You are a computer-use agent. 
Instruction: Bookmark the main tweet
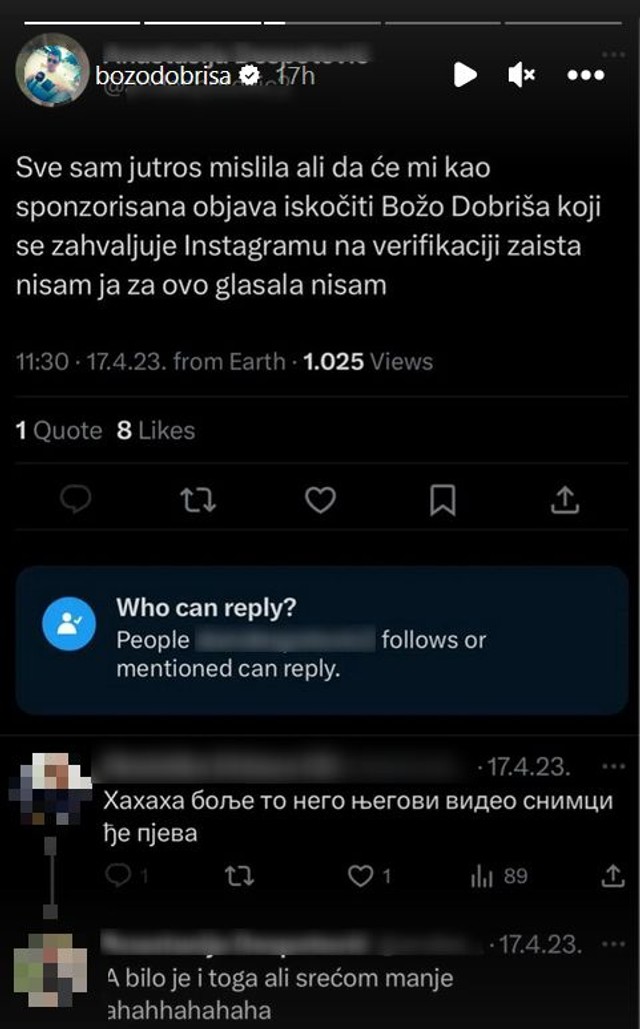[444, 497]
